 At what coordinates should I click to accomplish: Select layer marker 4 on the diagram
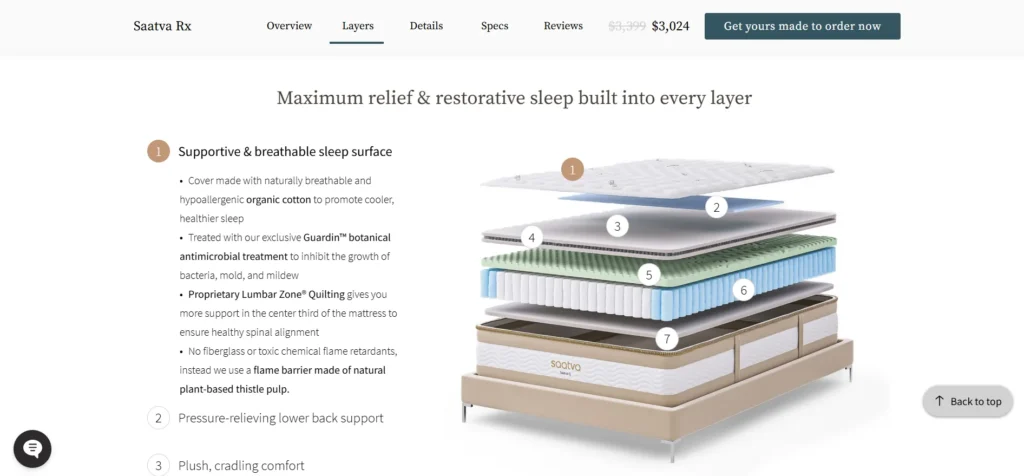532,238
